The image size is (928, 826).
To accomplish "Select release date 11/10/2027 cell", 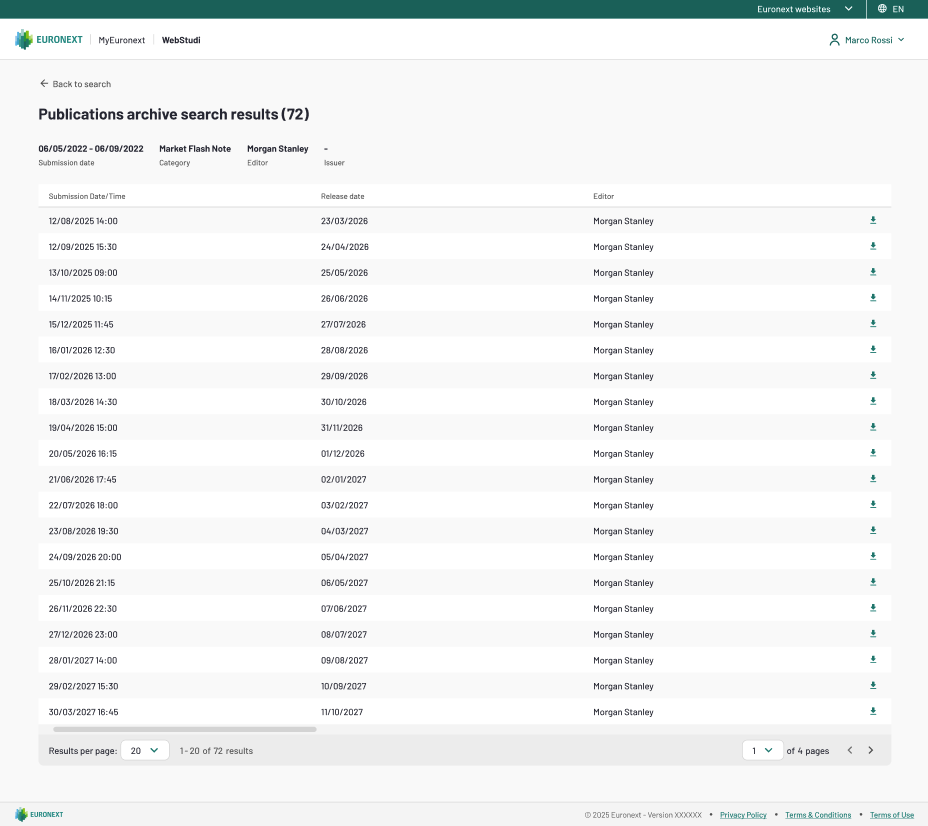I will click(x=341, y=712).
